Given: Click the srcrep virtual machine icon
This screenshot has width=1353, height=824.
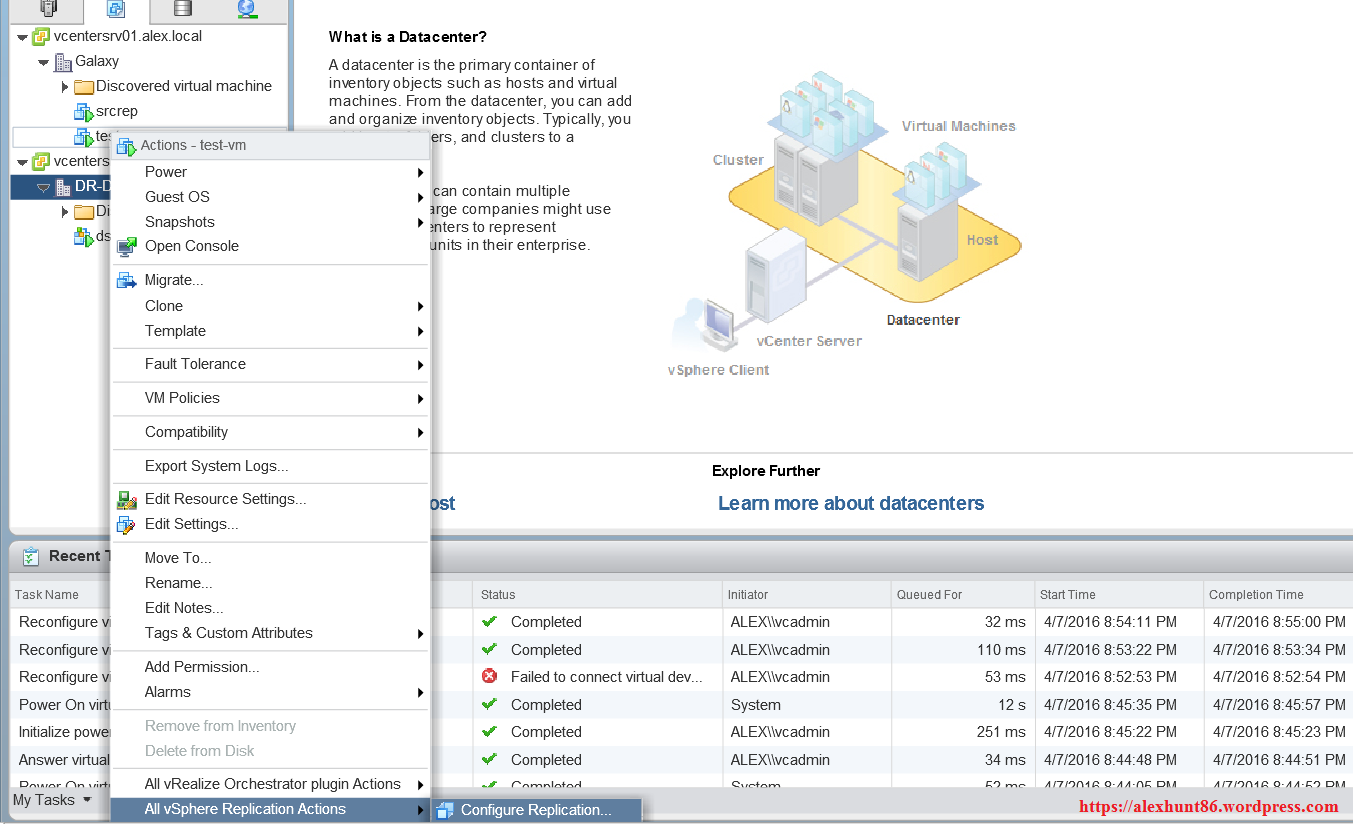Looking at the screenshot, I should 83,111.
